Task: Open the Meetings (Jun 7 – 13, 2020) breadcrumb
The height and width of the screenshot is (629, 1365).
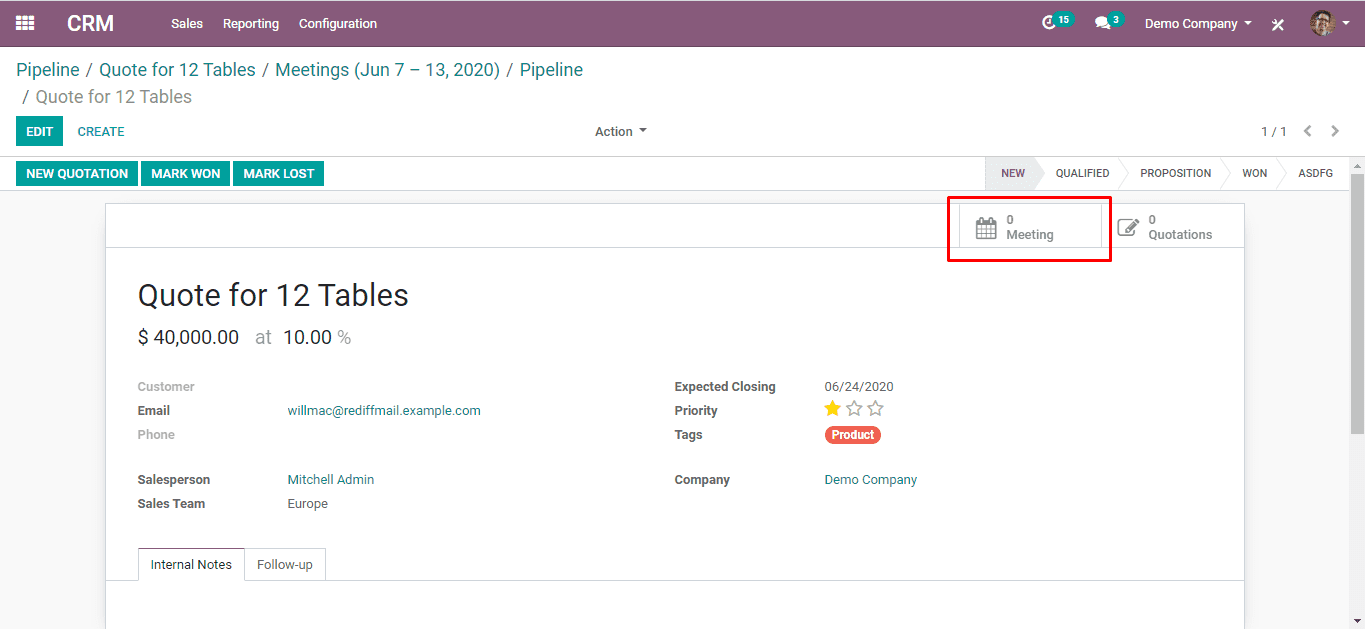Action: pos(387,70)
